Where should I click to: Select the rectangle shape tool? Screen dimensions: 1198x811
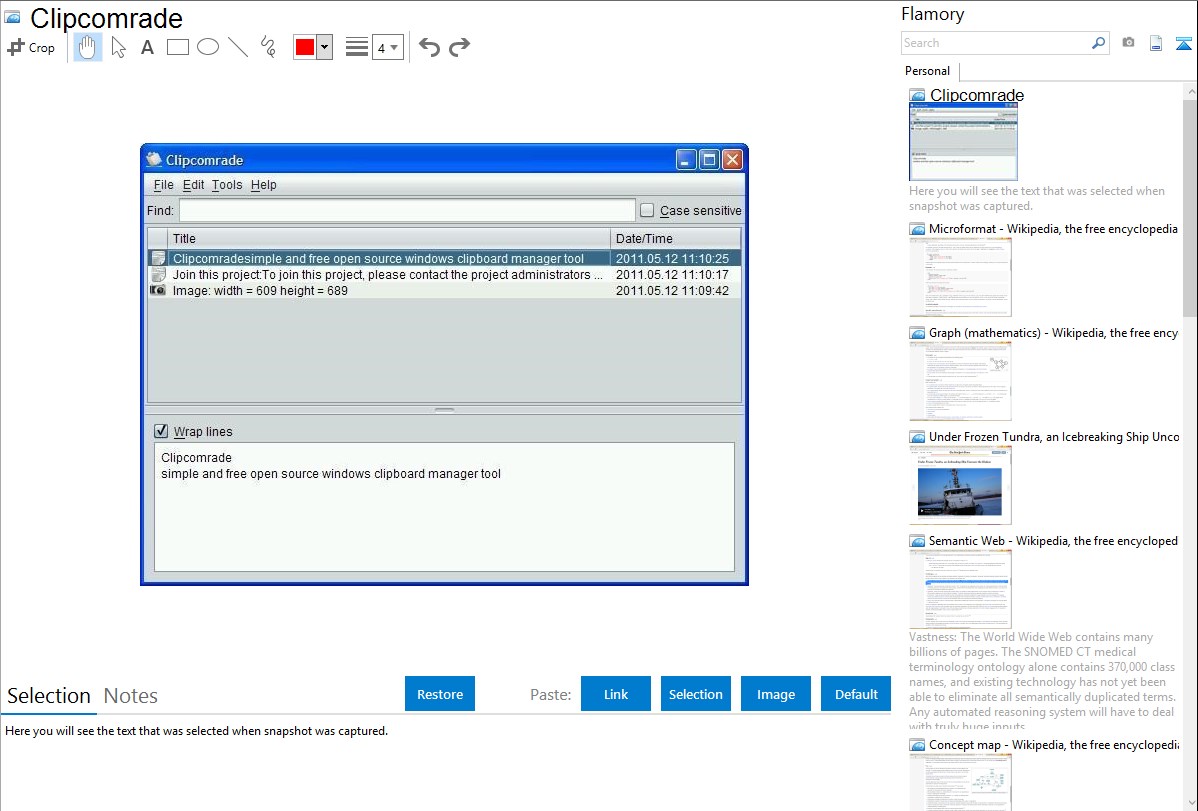(x=178, y=47)
